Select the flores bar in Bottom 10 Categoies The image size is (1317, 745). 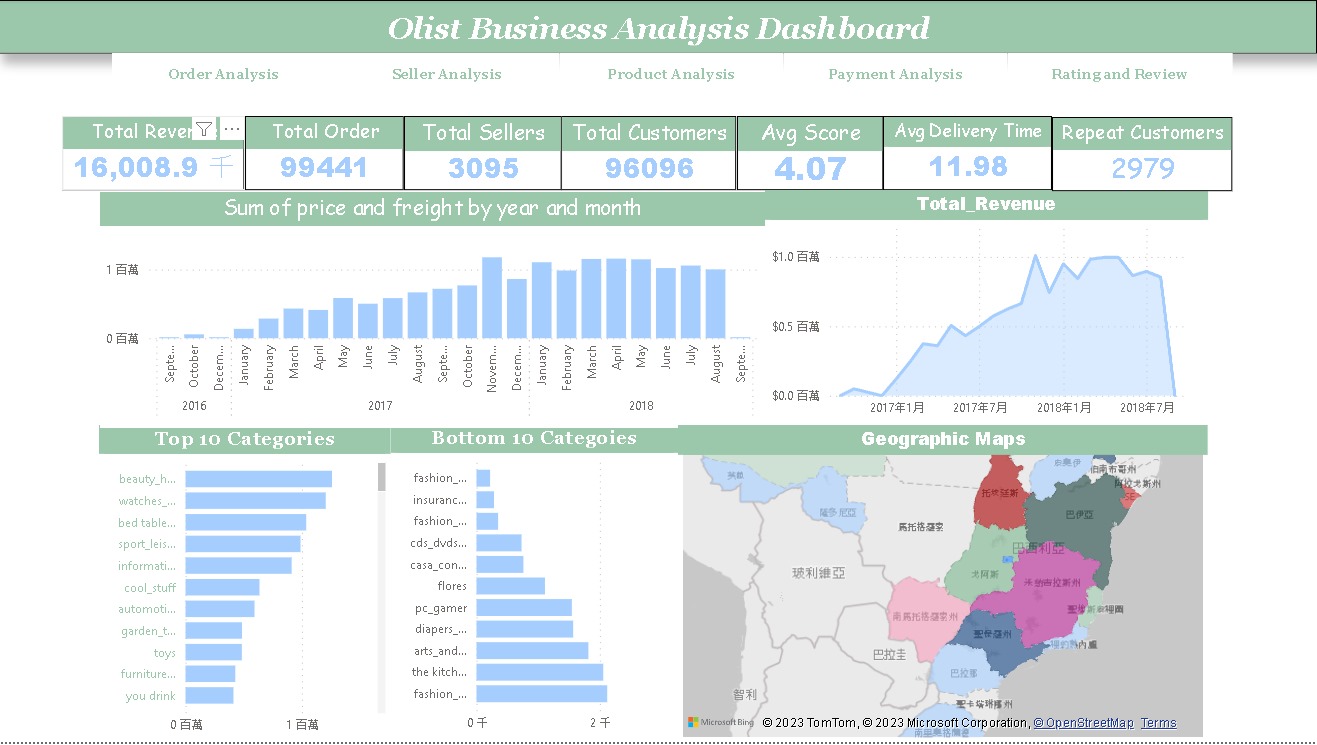click(510, 586)
